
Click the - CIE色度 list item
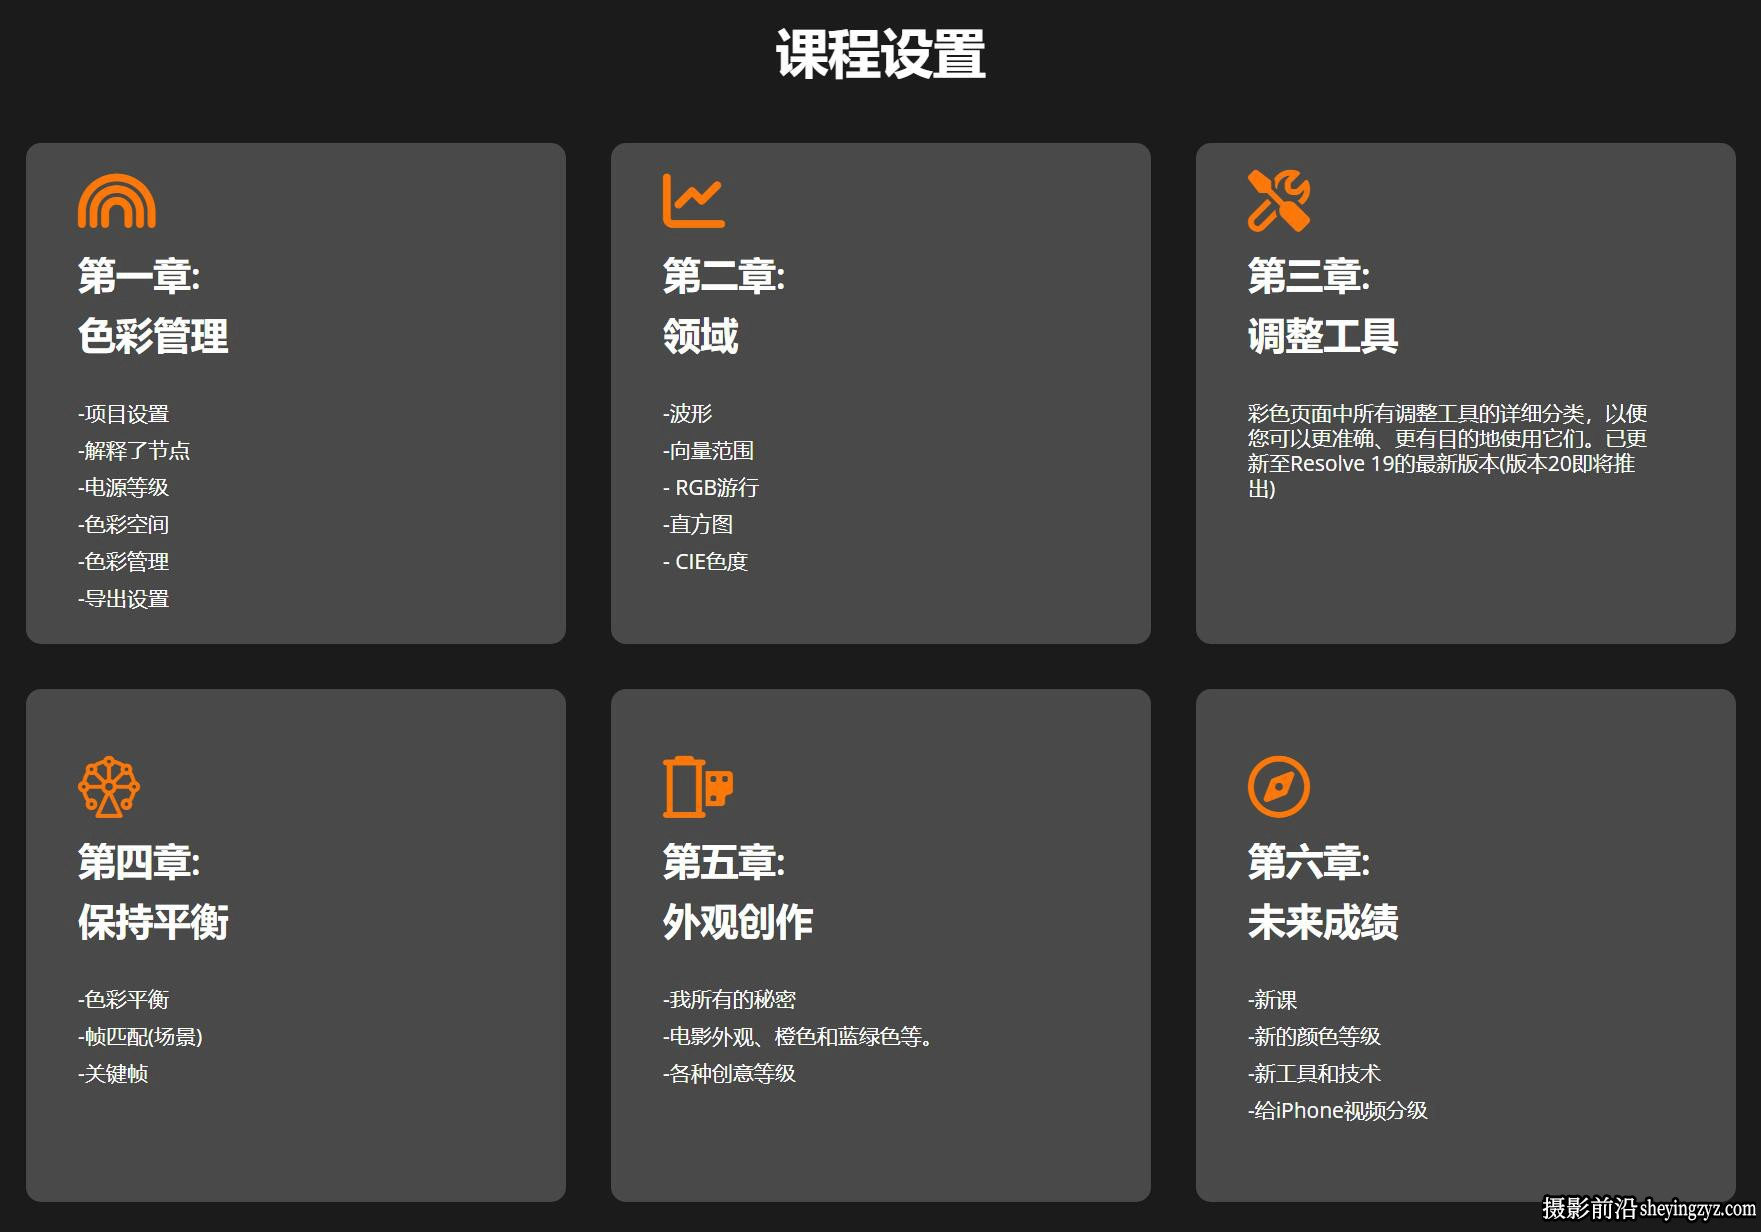pyautogui.click(x=706, y=562)
